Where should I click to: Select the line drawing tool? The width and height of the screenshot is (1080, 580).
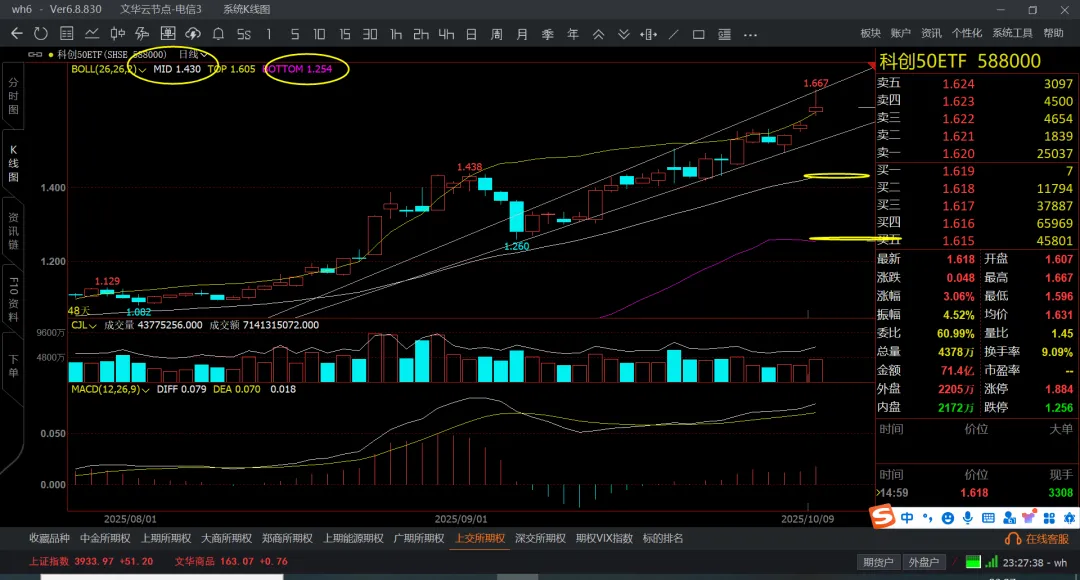click(x=673, y=34)
